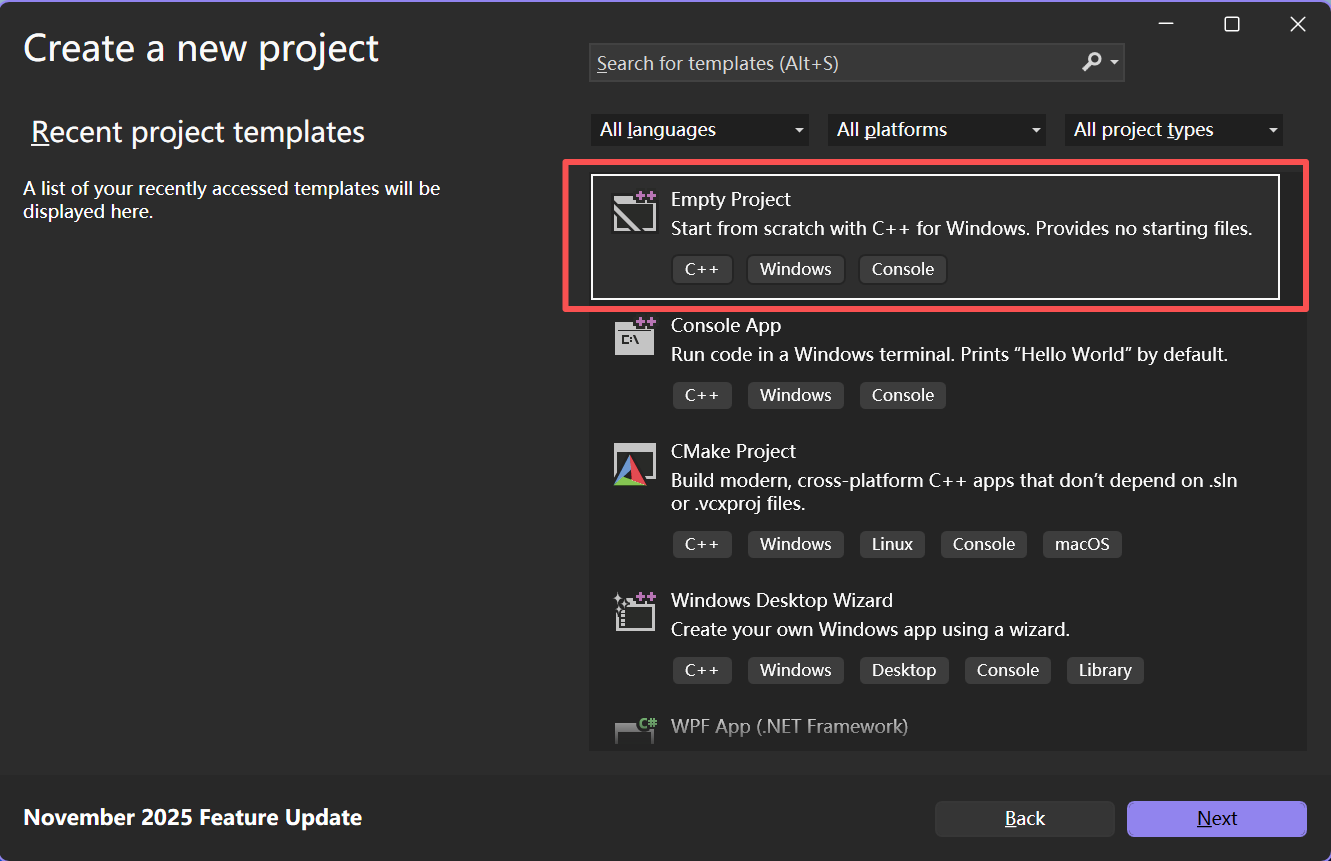Minimize the dialog window

[x=1167, y=24]
